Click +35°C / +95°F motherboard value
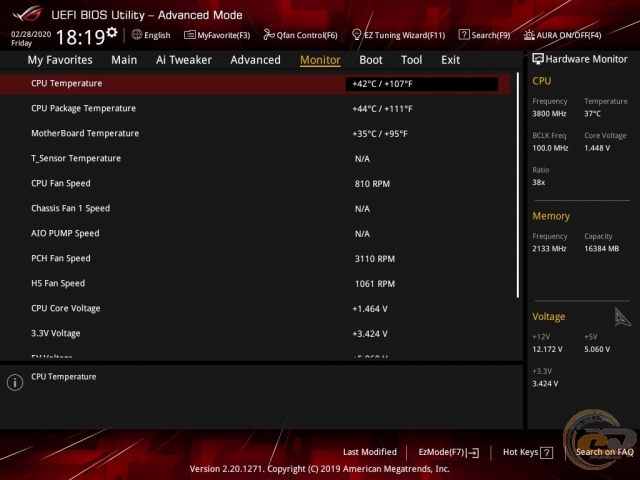 pos(380,134)
